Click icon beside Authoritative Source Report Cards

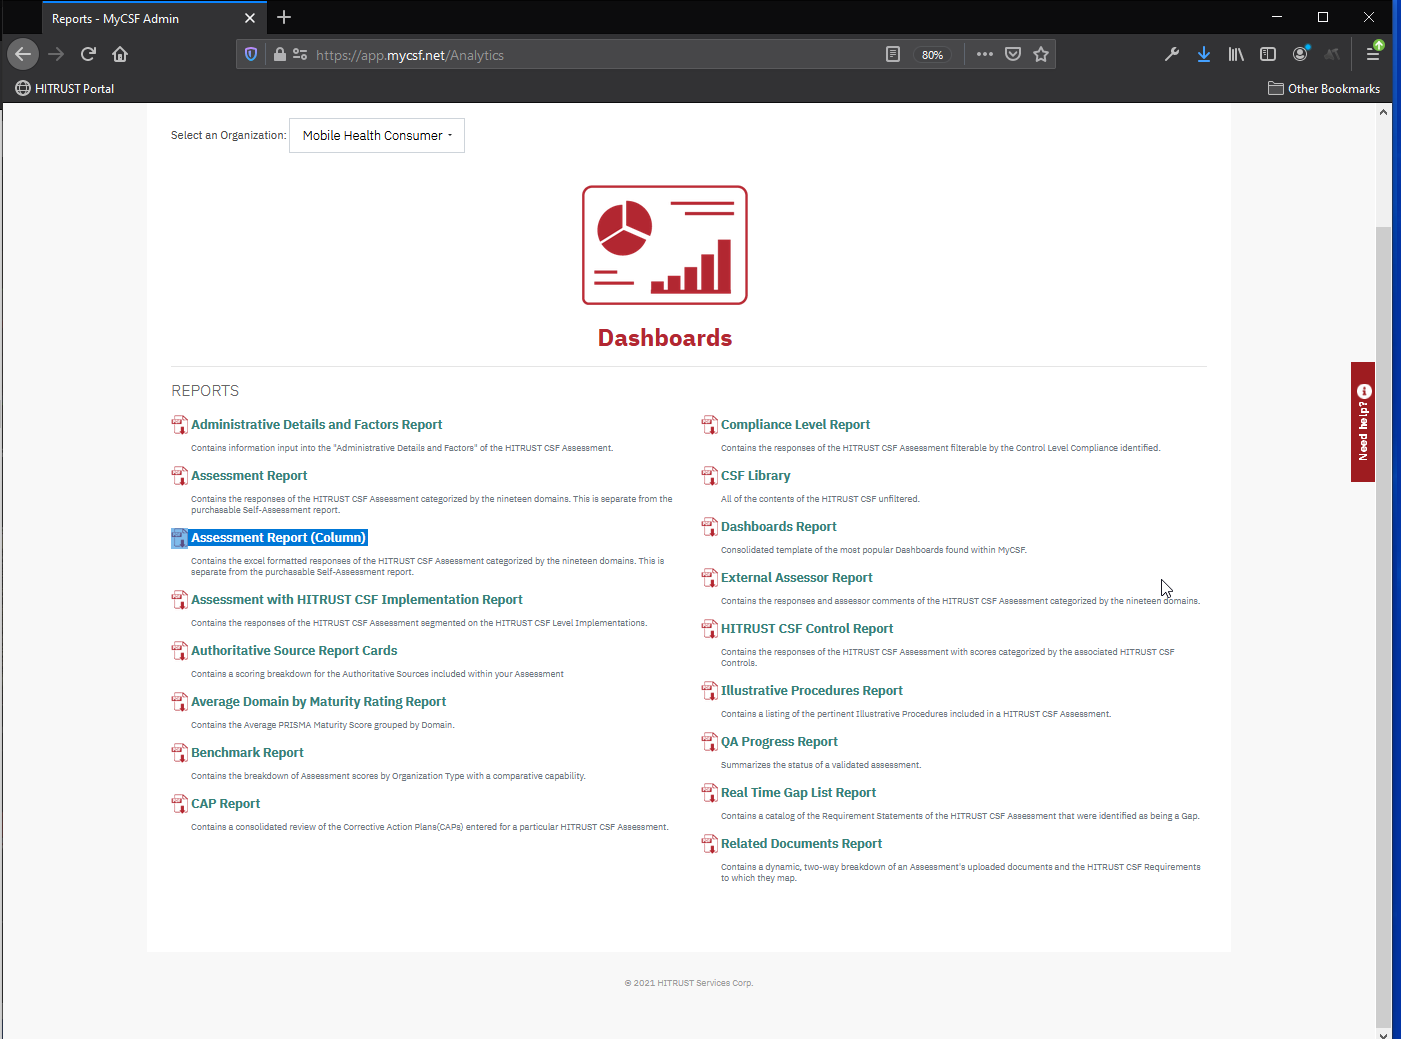click(180, 651)
